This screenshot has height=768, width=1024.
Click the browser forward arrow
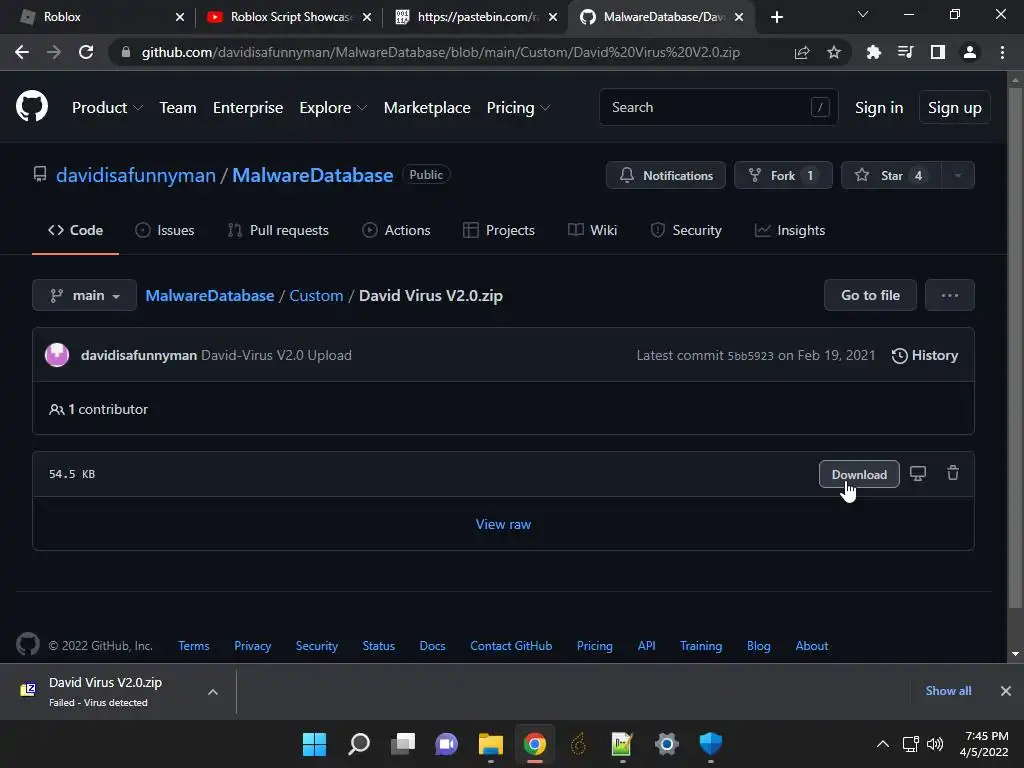(x=54, y=52)
